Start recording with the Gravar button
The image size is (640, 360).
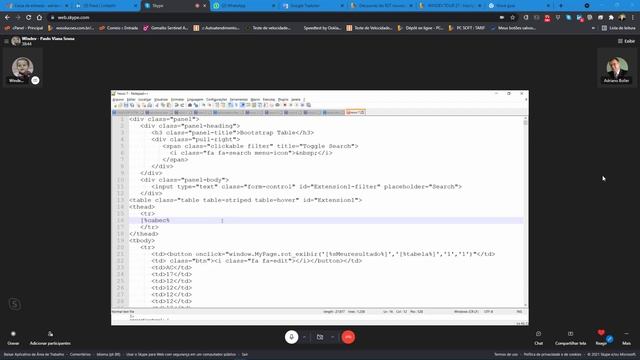[x=13, y=338]
